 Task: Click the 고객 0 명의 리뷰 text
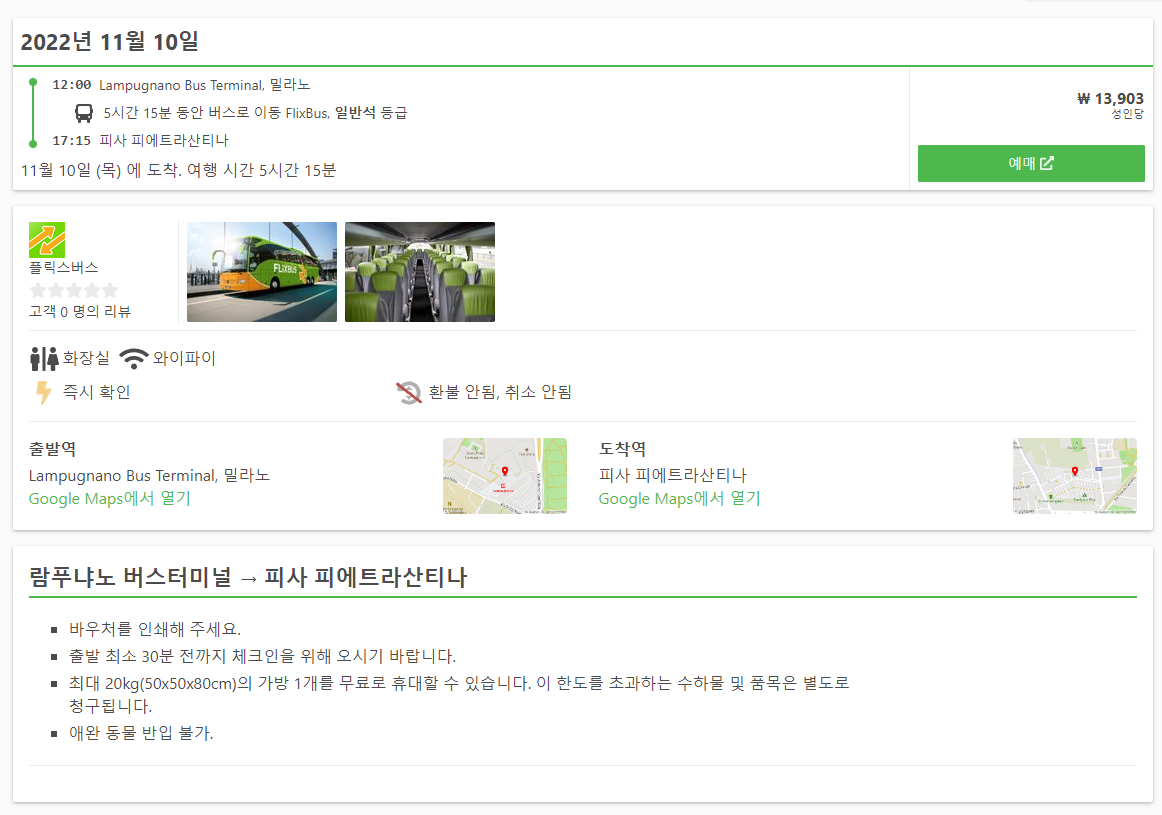80,312
